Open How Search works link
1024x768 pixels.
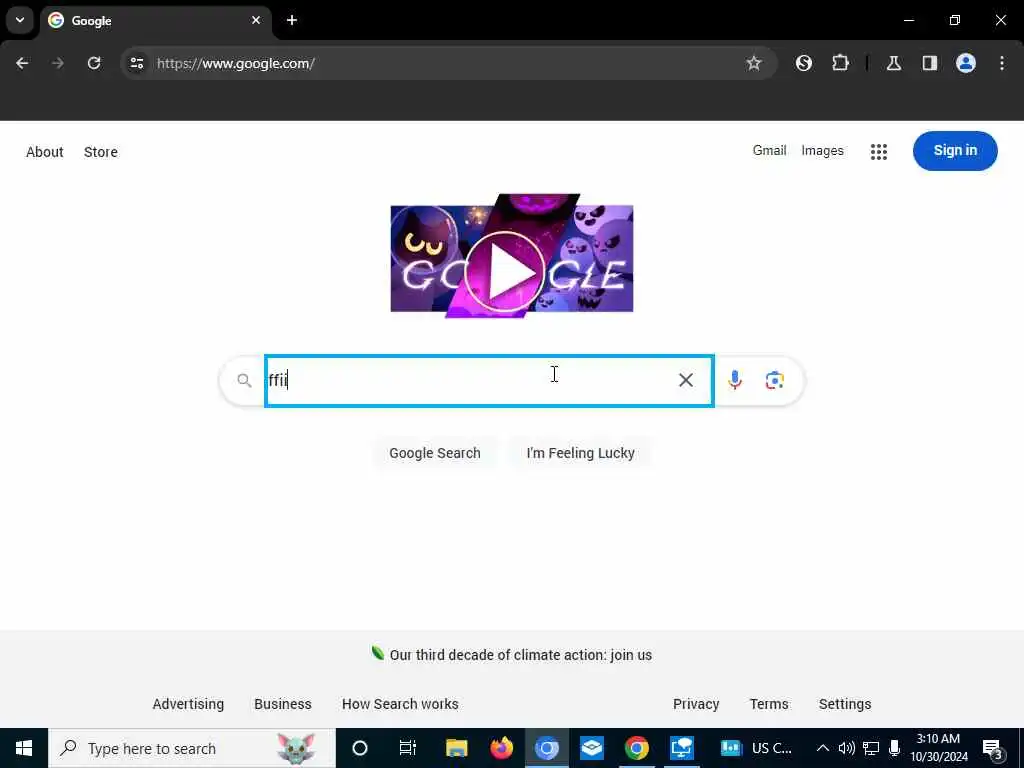pos(400,704)
